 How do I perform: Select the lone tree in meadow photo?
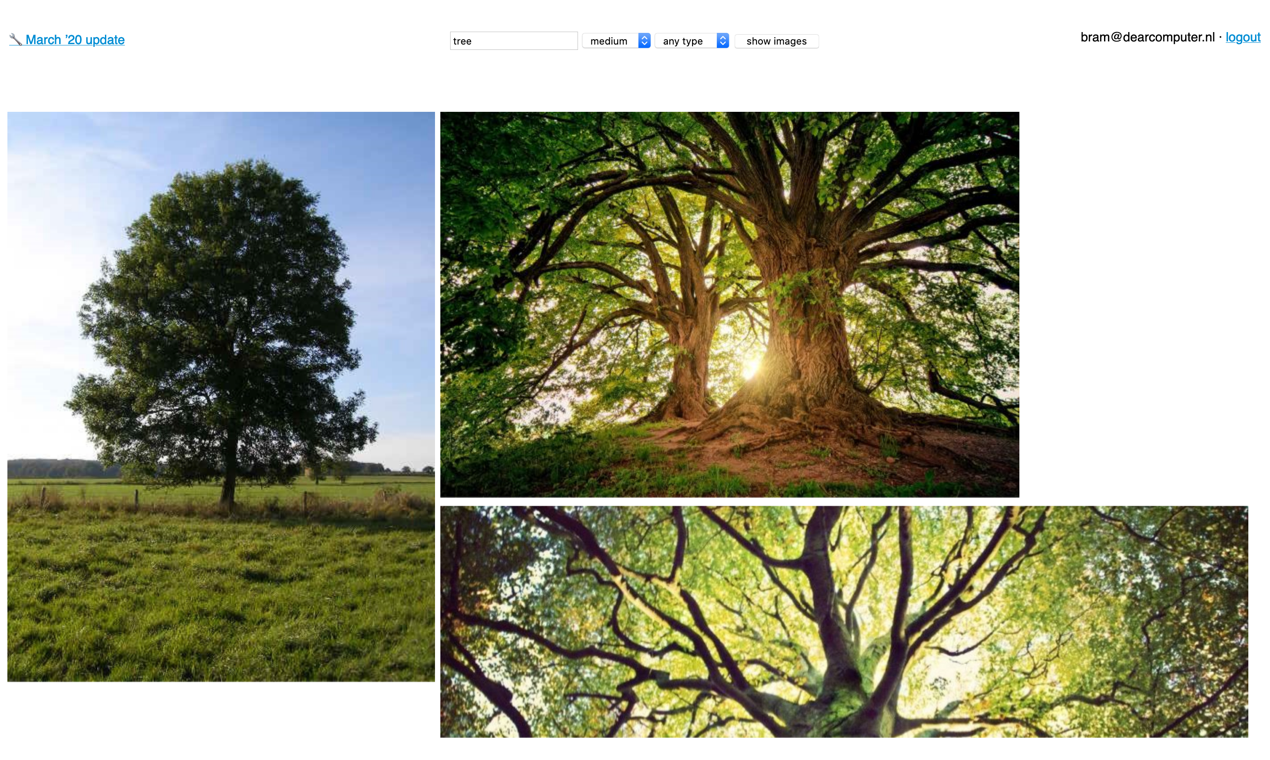point(221,395)
